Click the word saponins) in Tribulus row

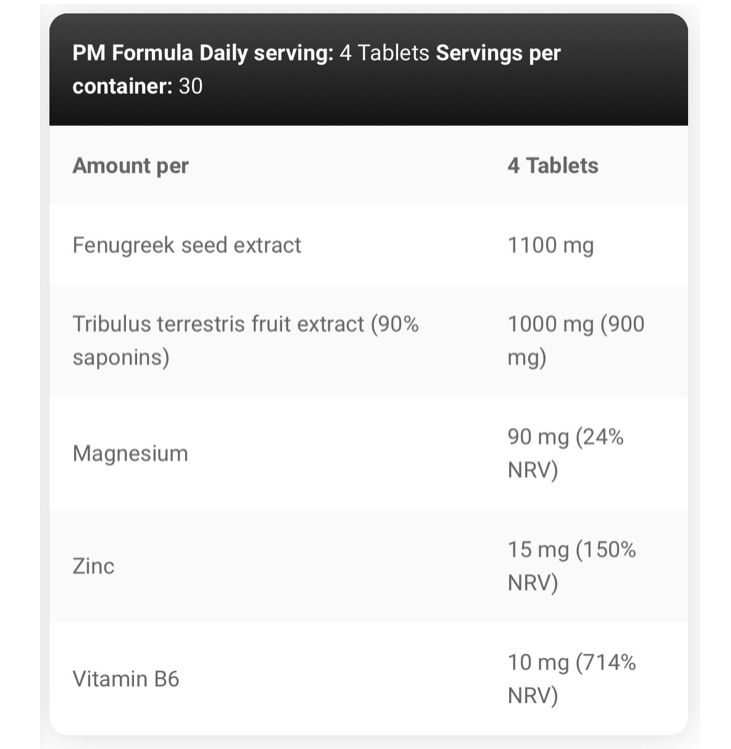(121, 357)
